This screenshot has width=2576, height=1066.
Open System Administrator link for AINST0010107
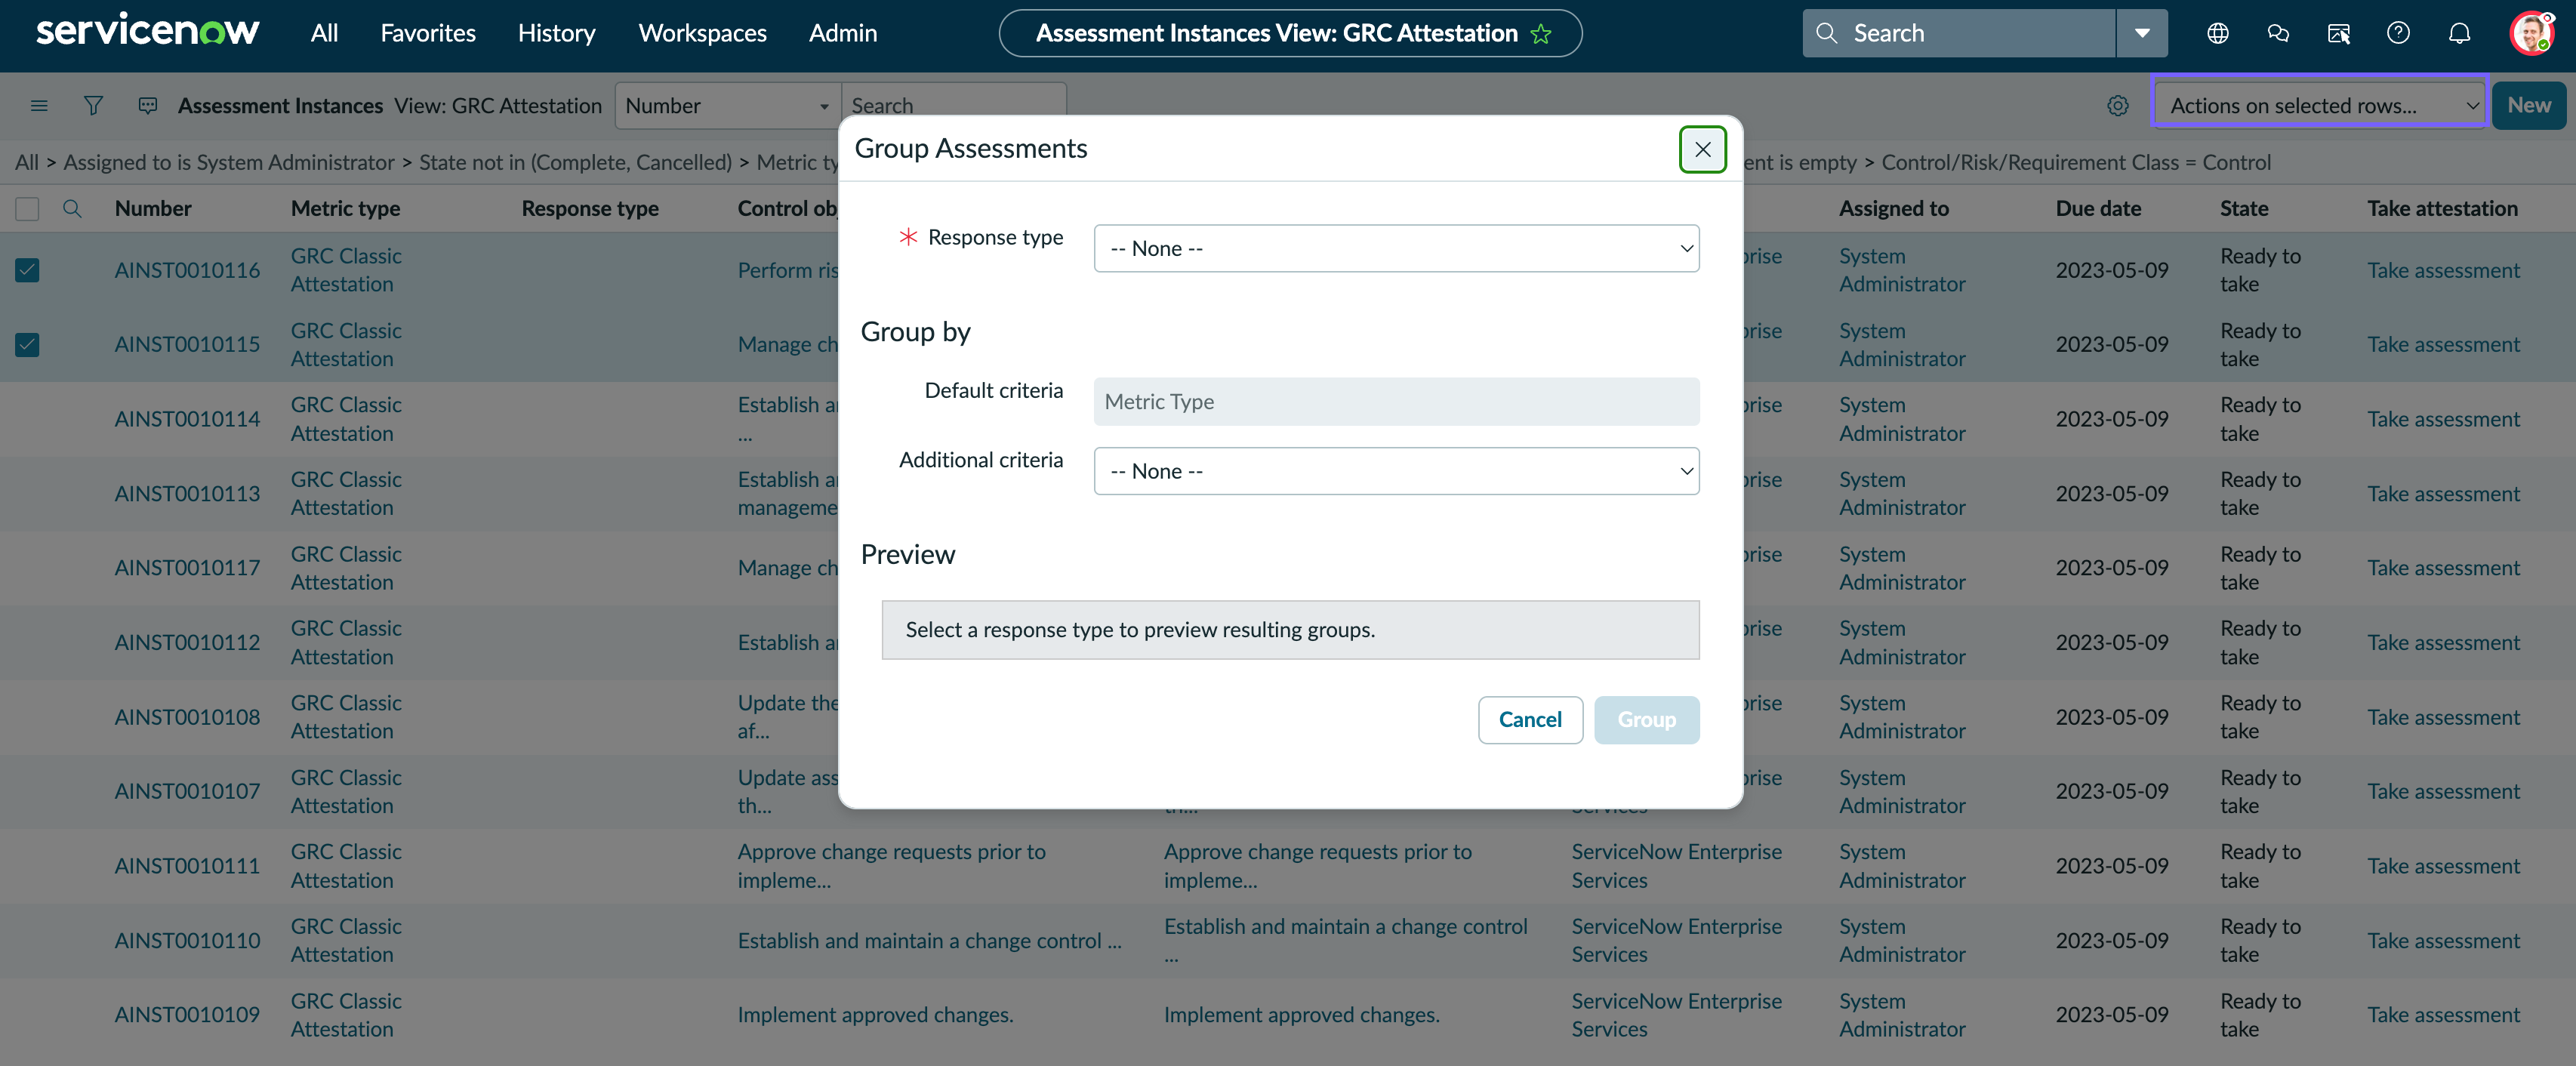pyautogui.click(x=1902, y=792)
